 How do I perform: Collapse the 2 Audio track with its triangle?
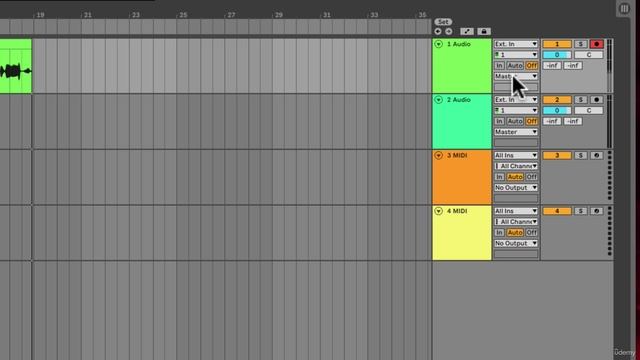click(438, 100)
